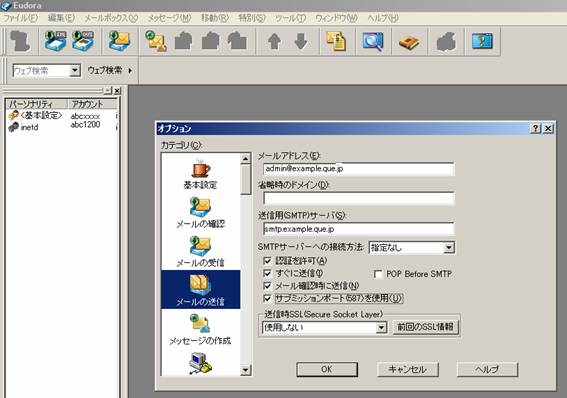Toggle 認証を許可(A) checkbox

click(267, 261)
